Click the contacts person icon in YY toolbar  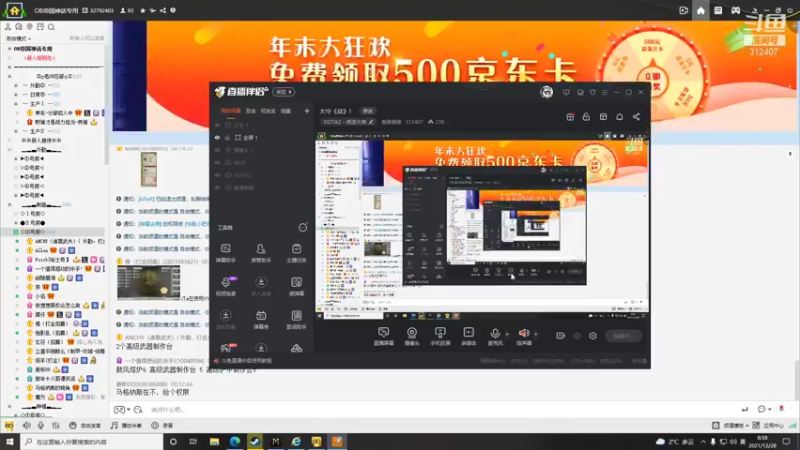8,27
